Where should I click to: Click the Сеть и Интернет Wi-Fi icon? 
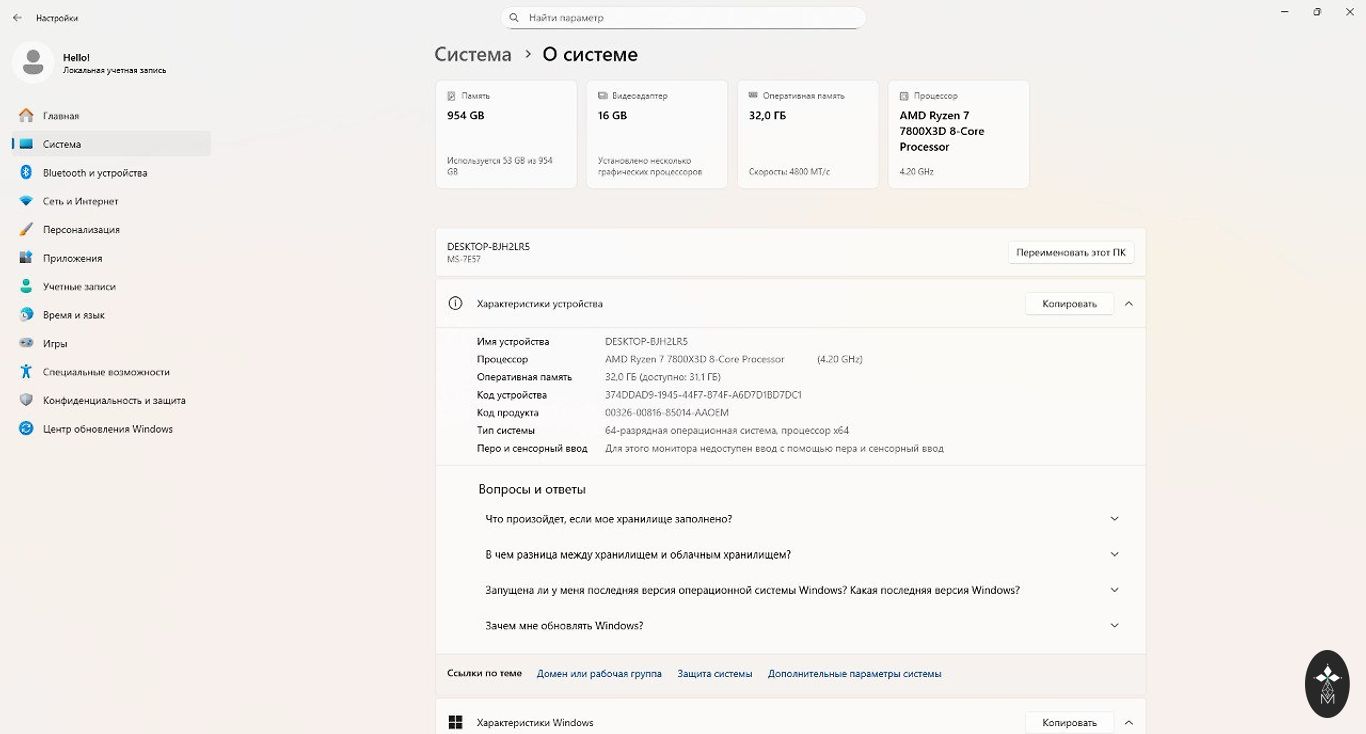[26, 201]
